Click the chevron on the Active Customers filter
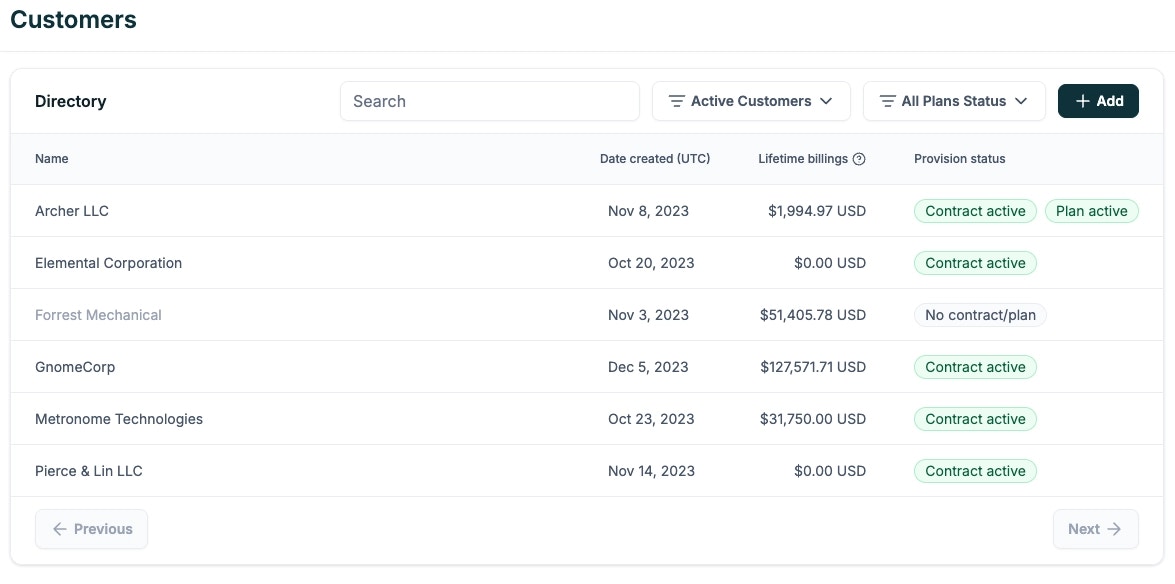The image size is (1175, 584). tap(827, 101)
